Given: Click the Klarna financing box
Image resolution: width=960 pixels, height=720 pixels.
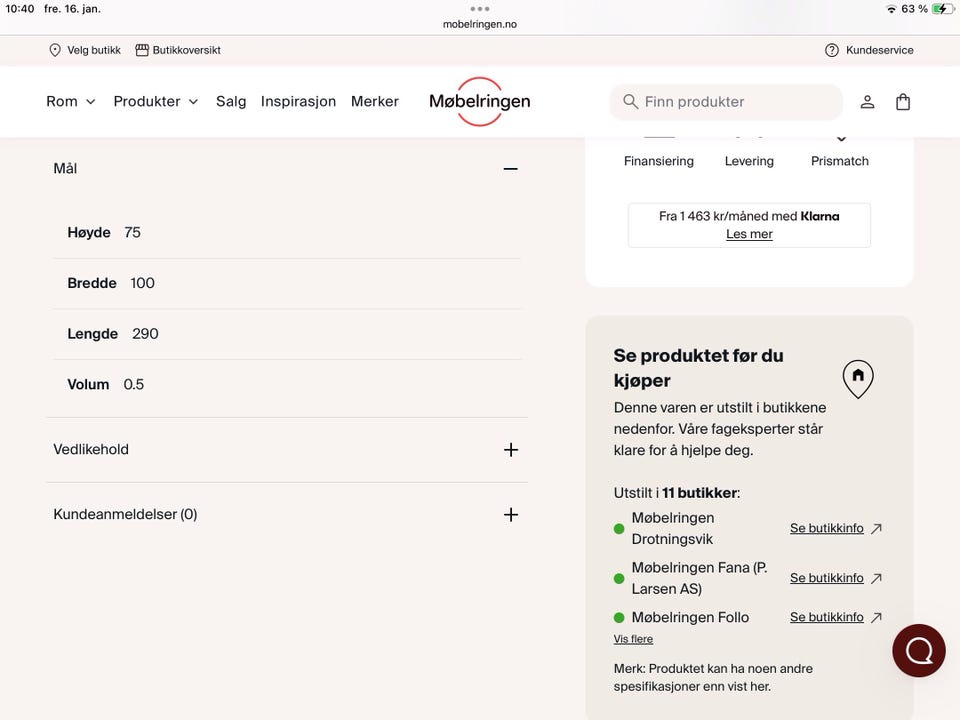Looking at the screenshot, I should point(749,225).
